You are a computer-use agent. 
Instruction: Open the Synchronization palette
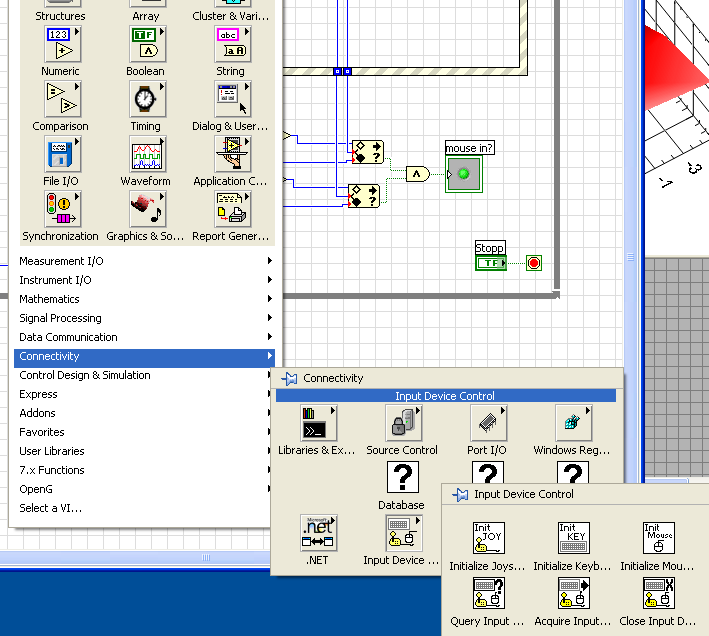[62, 209]
